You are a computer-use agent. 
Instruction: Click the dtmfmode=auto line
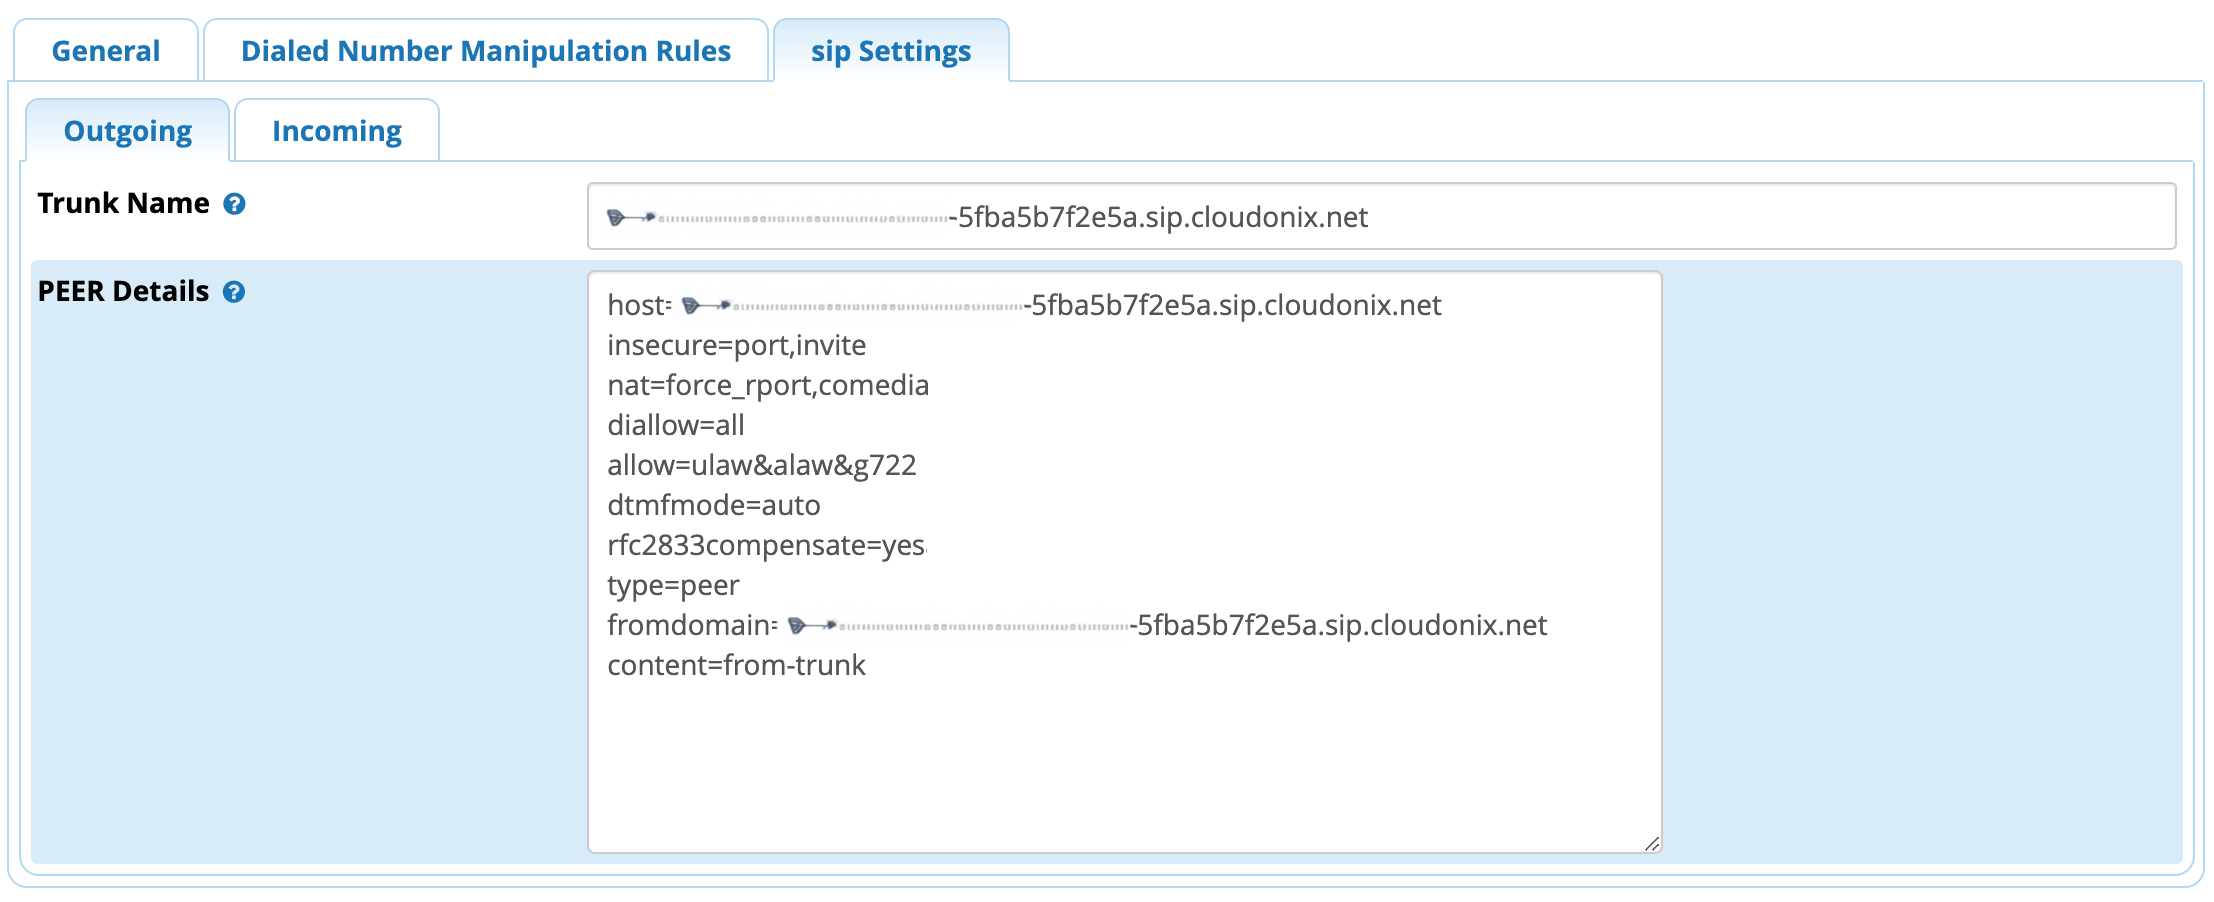714,505
